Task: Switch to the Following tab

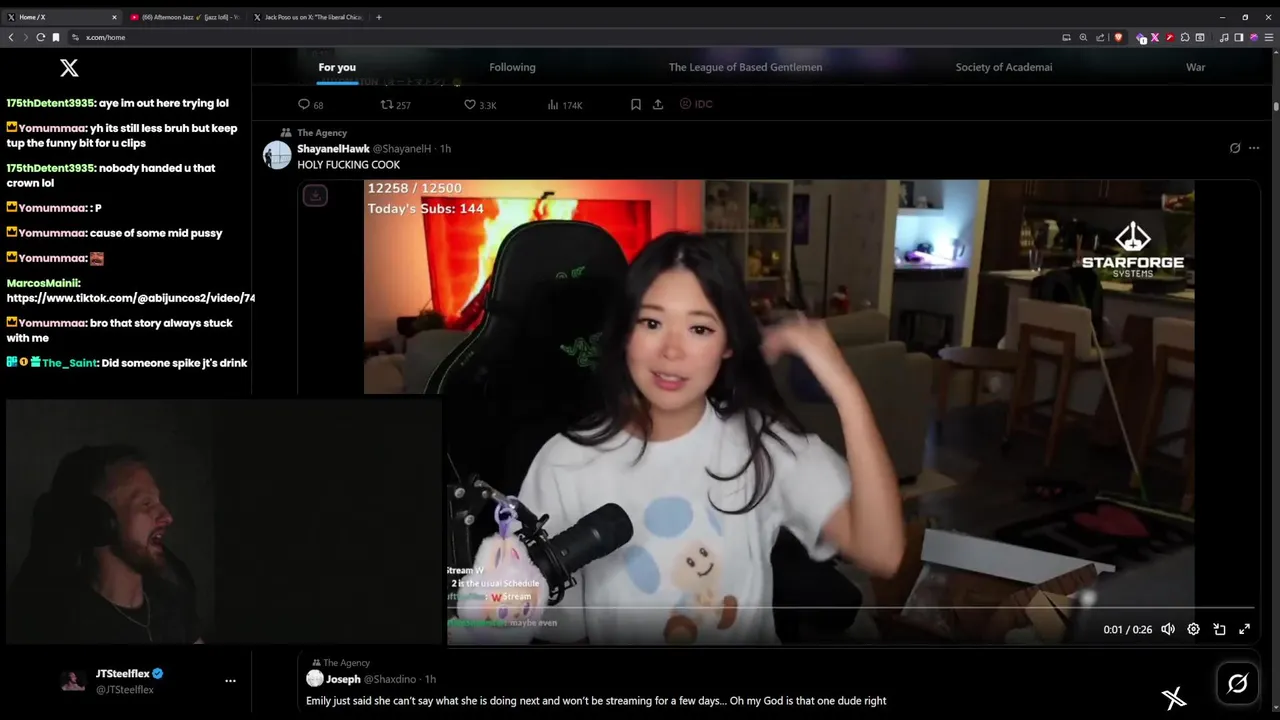Action: [512, 67]
